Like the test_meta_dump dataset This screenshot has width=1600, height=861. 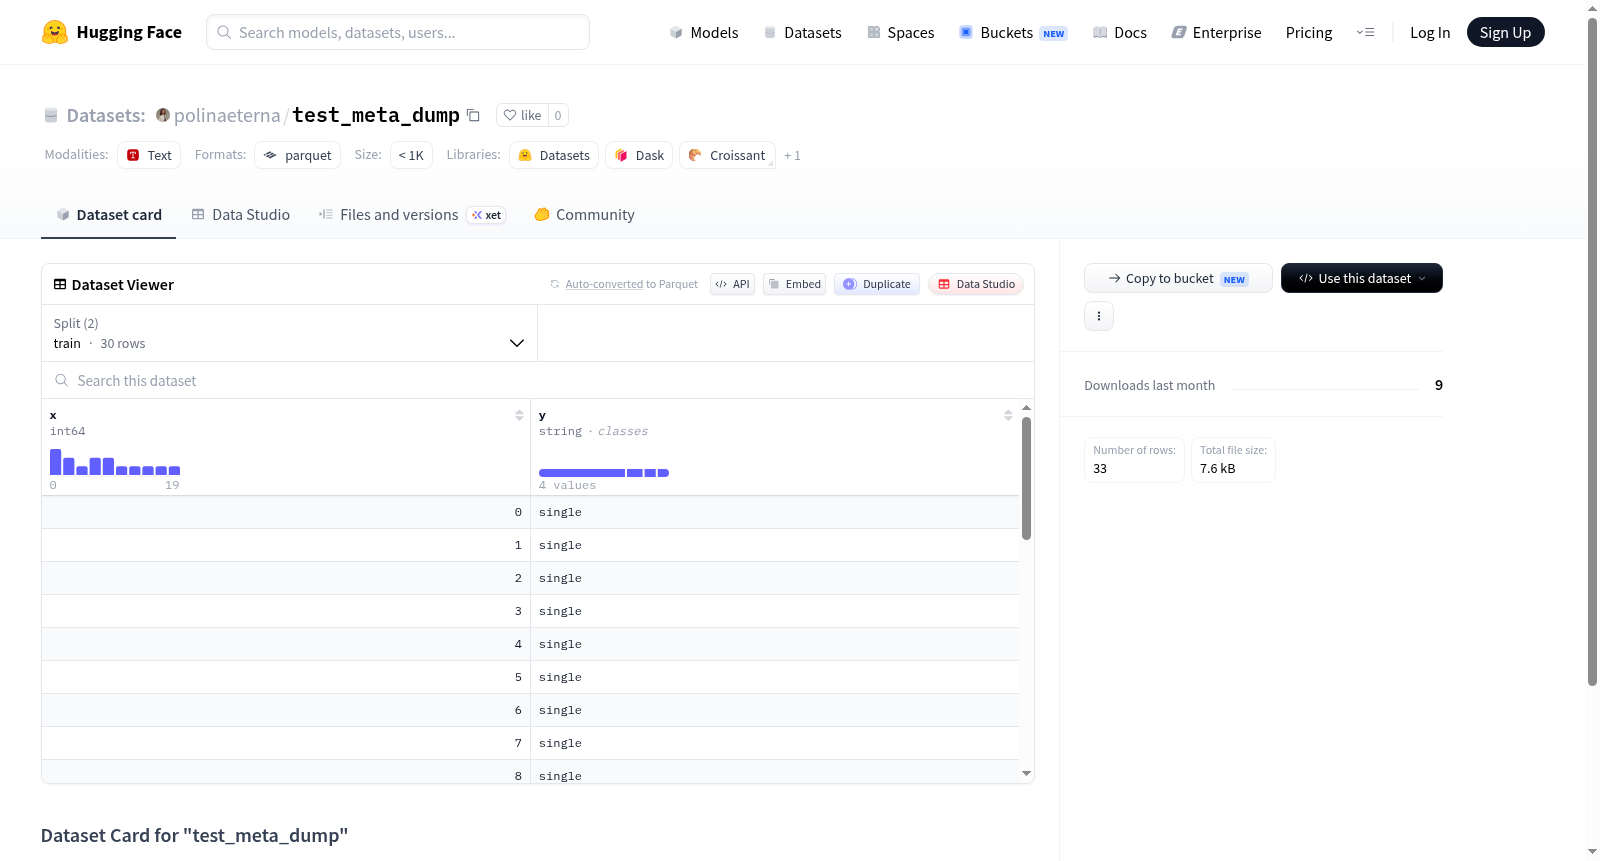tap(522, 115)
